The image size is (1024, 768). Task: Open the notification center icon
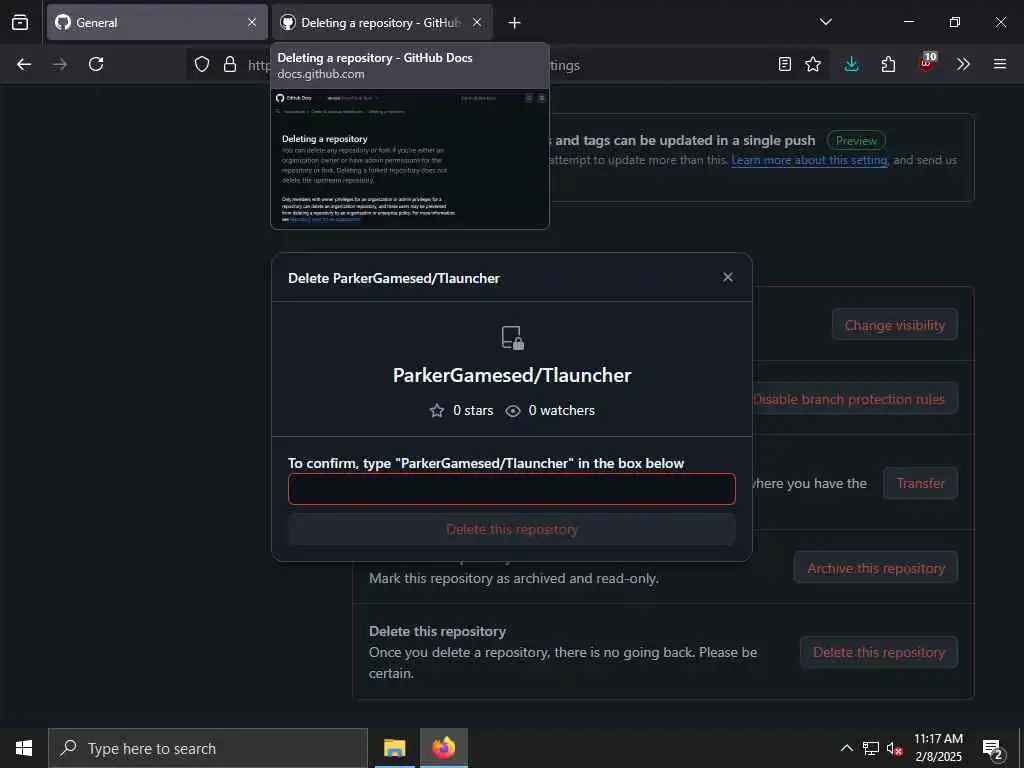click(x=992, y=749)
